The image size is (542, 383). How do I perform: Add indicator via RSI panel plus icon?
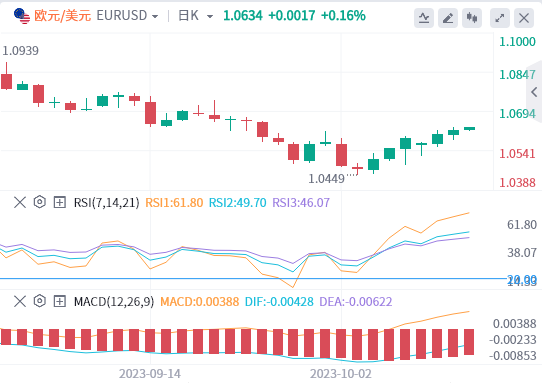point(60,202)
